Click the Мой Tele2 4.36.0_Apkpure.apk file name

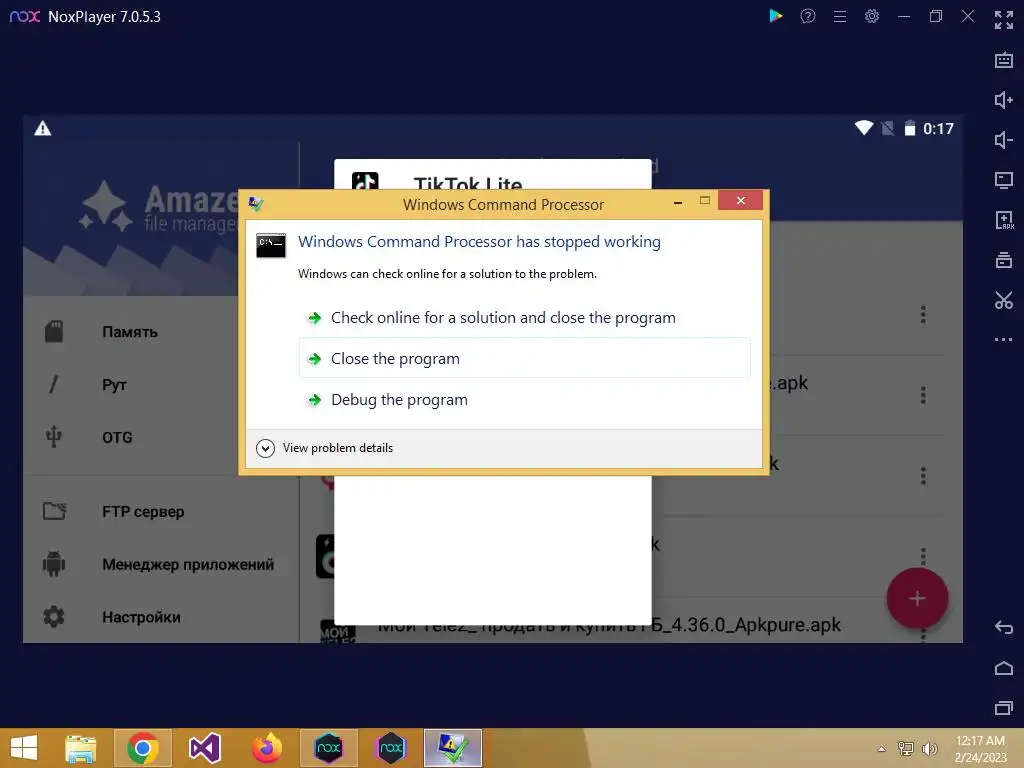coord(609,625)
